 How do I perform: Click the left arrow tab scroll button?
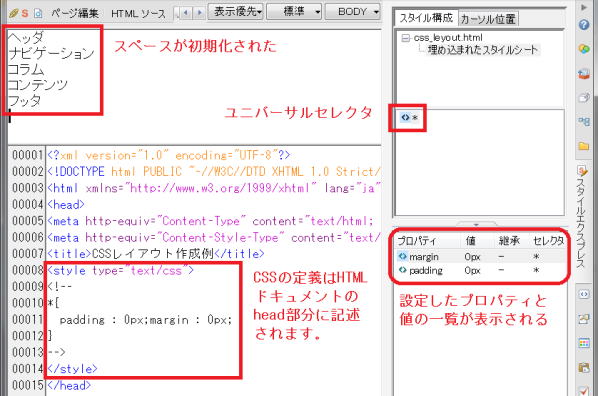pos(186,13)
